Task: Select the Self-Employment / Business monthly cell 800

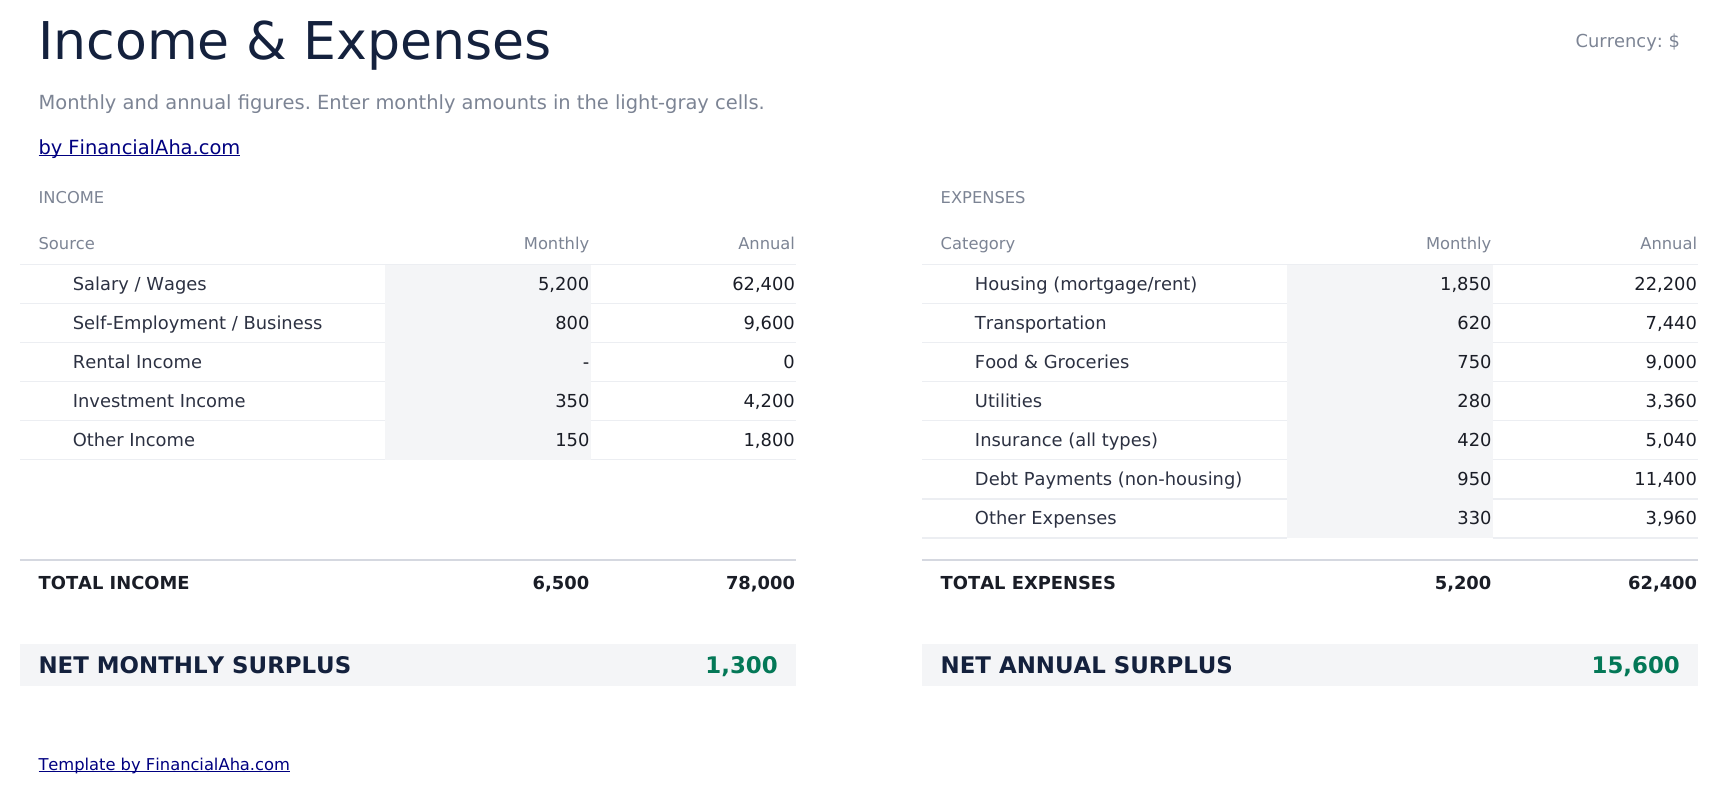Action: pyautogui.click(x=488, y=323)
